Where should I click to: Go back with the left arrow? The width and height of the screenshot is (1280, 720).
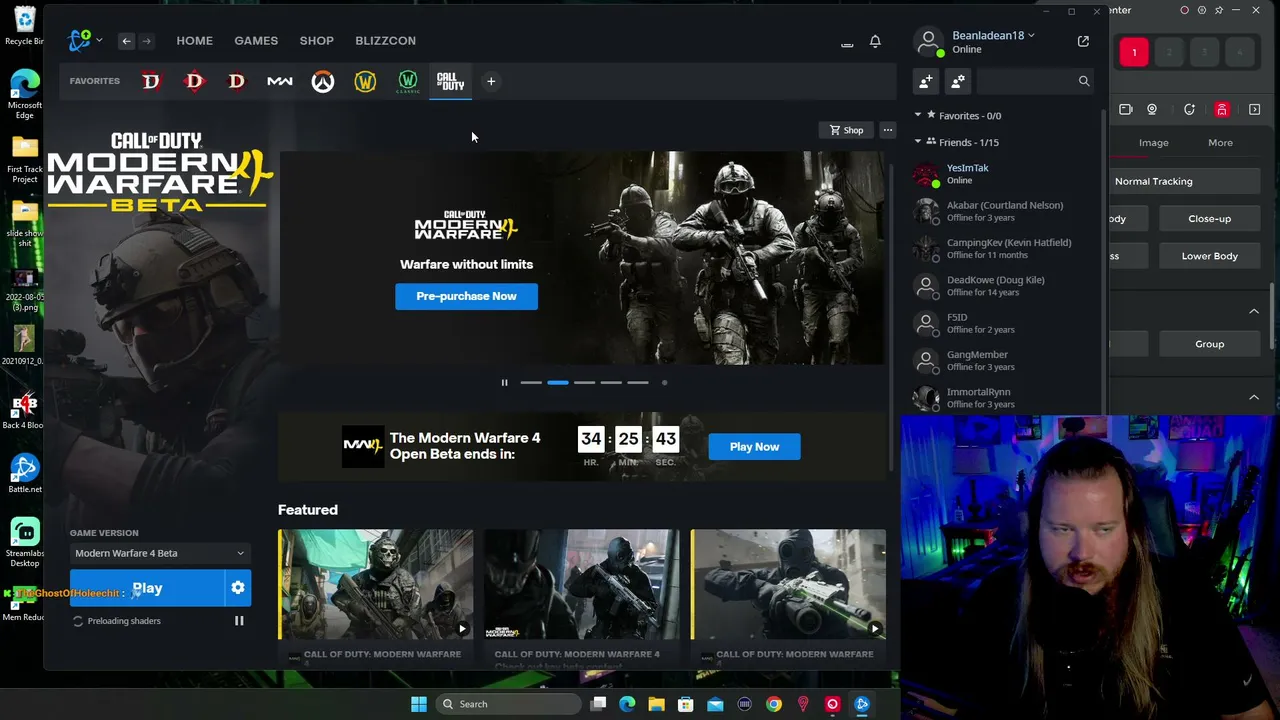[126, 41]
